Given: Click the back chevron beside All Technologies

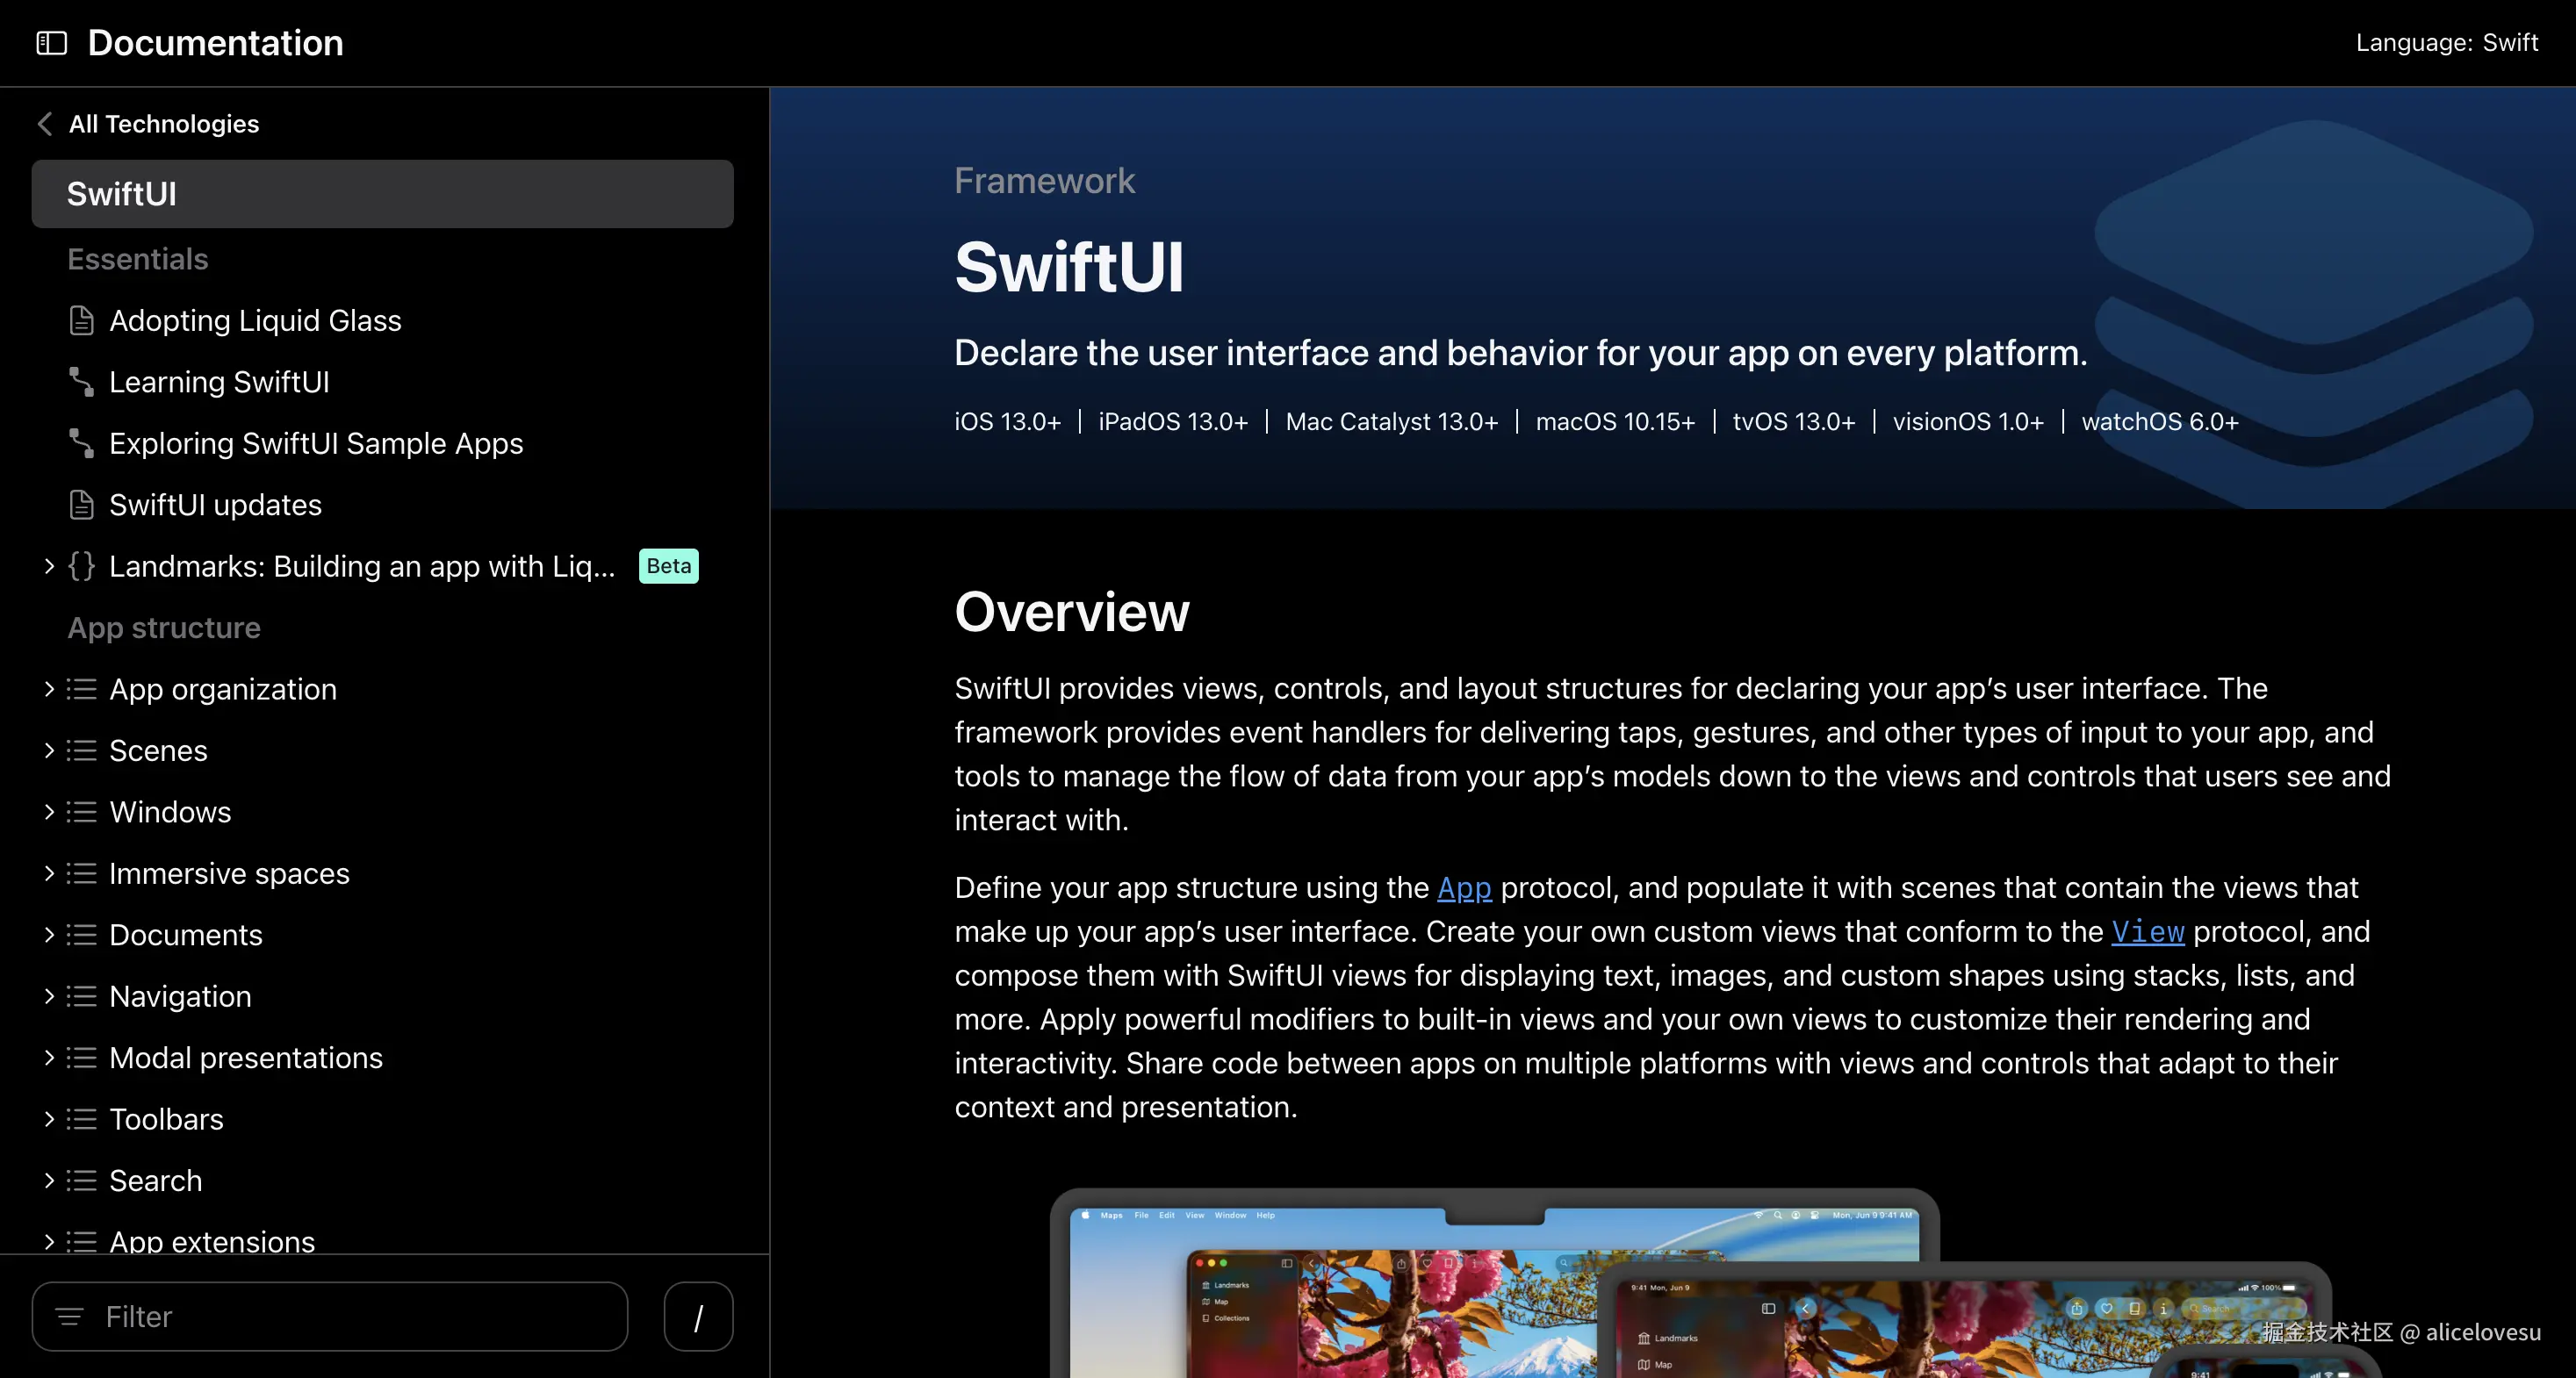Looking at the screenshot, I should point(44,124).
